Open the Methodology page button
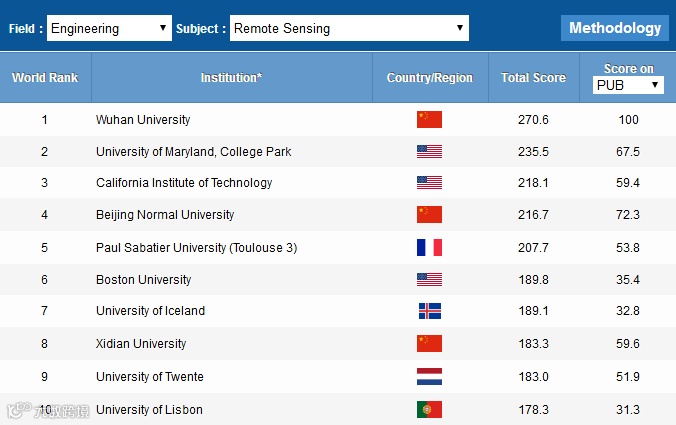The height and width of the screenshot is (425, 676). pos(615,28)
